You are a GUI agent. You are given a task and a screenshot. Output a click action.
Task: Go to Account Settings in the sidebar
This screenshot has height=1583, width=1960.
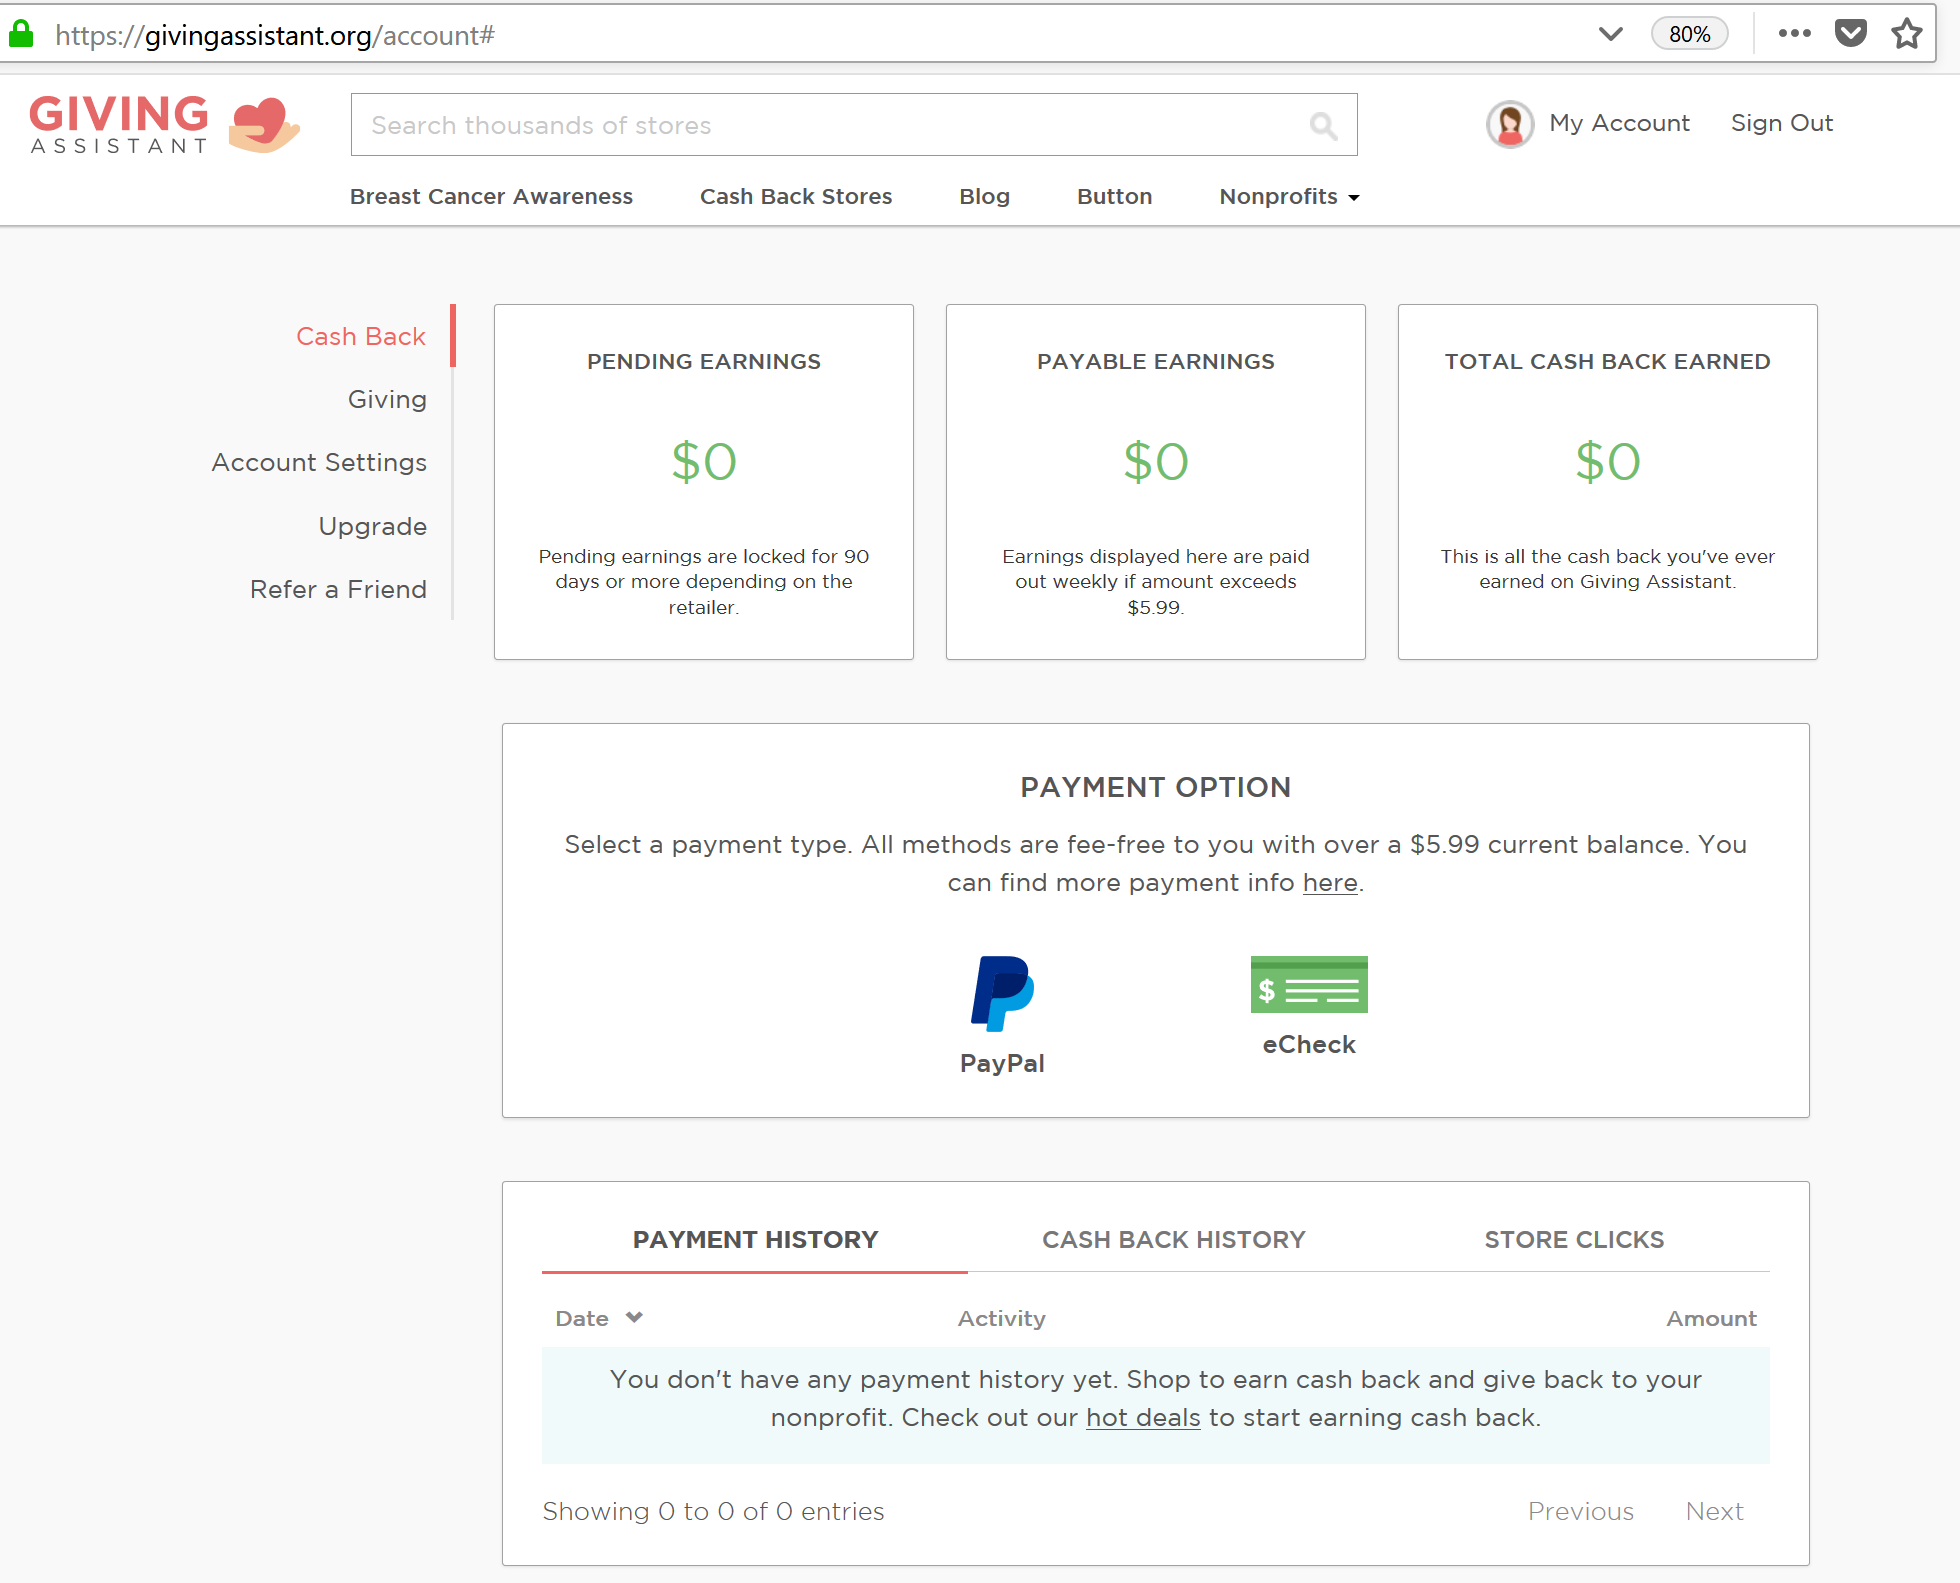(x=318, y=462)
